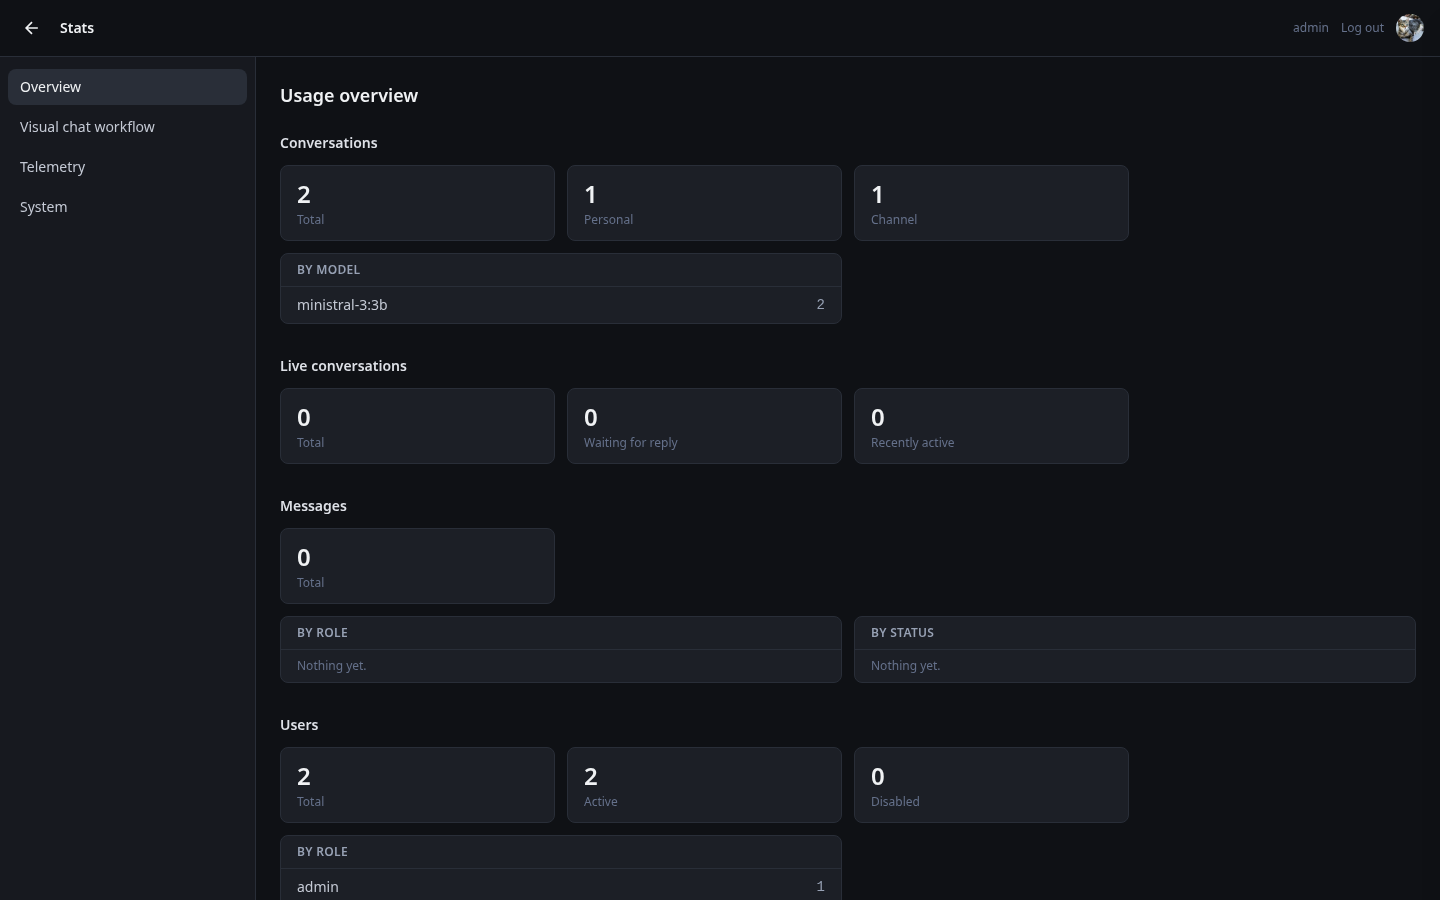The width and height of the screenshot is (1440, 900).
Task: Click the BY STATUS table header
Action: (x=1135, y=633)
